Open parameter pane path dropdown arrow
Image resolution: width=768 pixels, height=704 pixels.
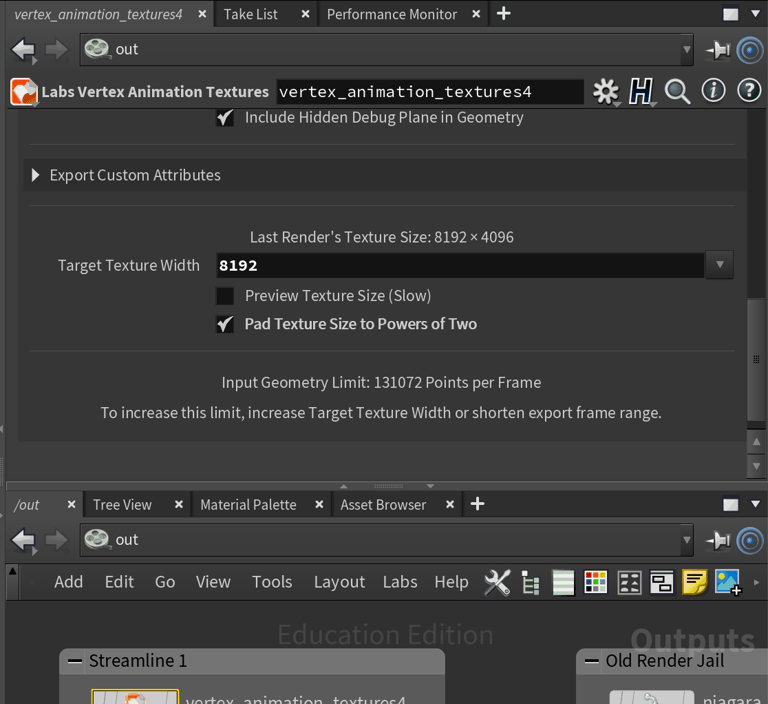[x=686, y=49]
